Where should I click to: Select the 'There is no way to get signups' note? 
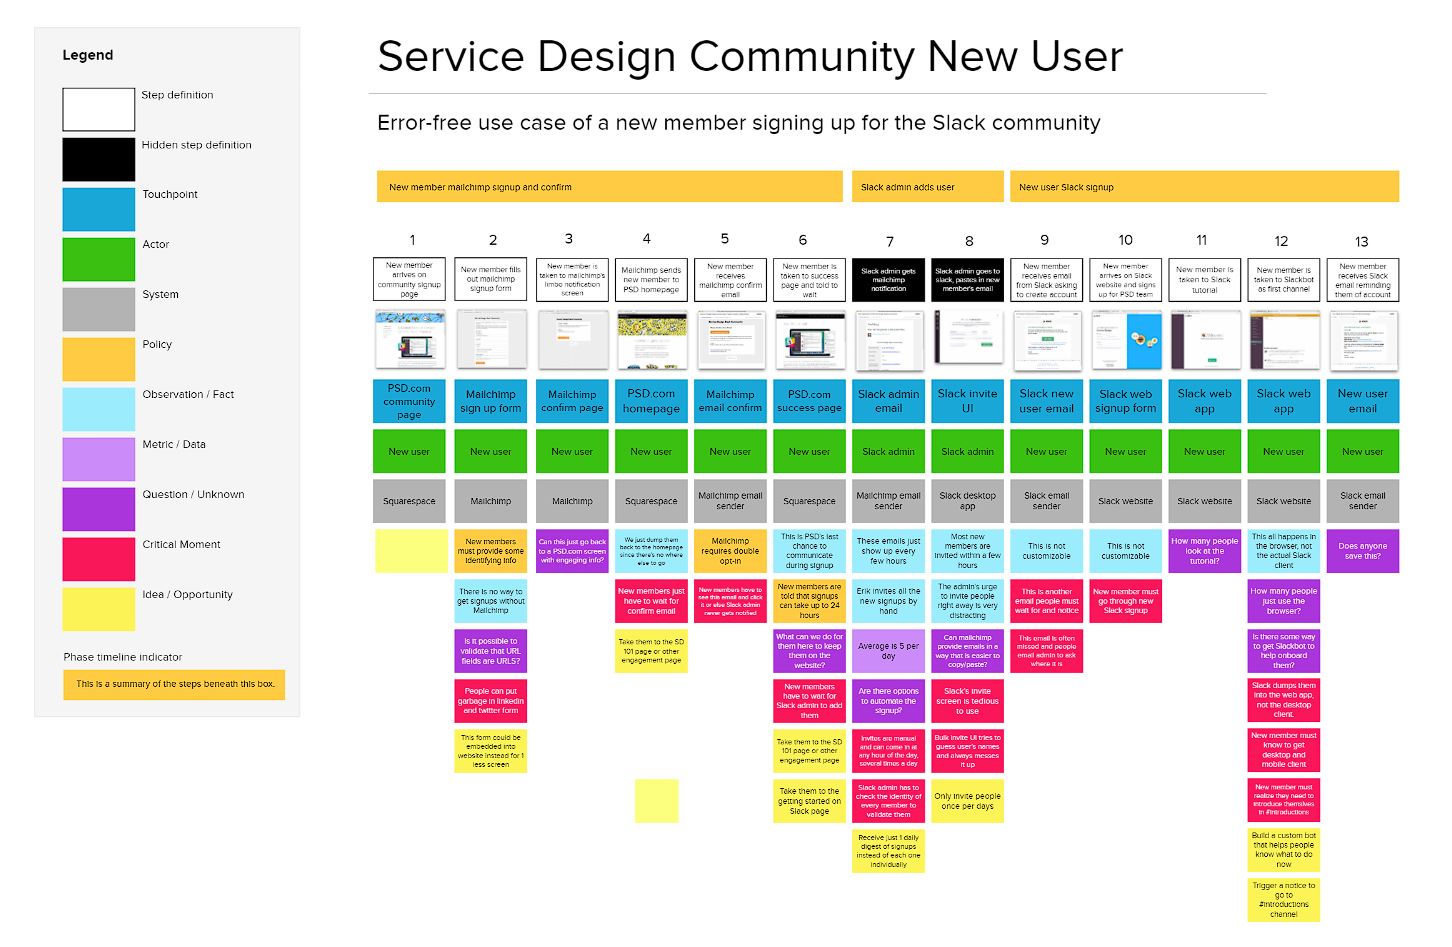(491, 601)
